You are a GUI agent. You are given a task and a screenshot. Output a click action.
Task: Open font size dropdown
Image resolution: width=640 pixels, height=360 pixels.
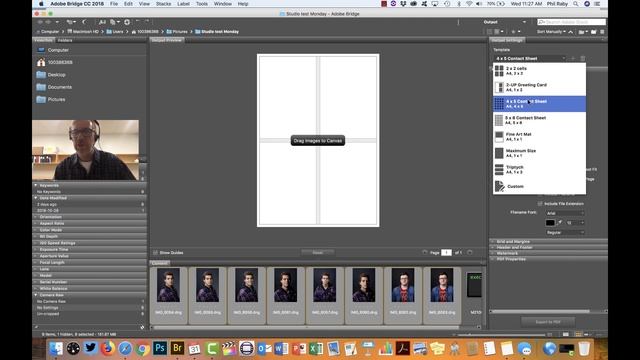coord(575,223)
